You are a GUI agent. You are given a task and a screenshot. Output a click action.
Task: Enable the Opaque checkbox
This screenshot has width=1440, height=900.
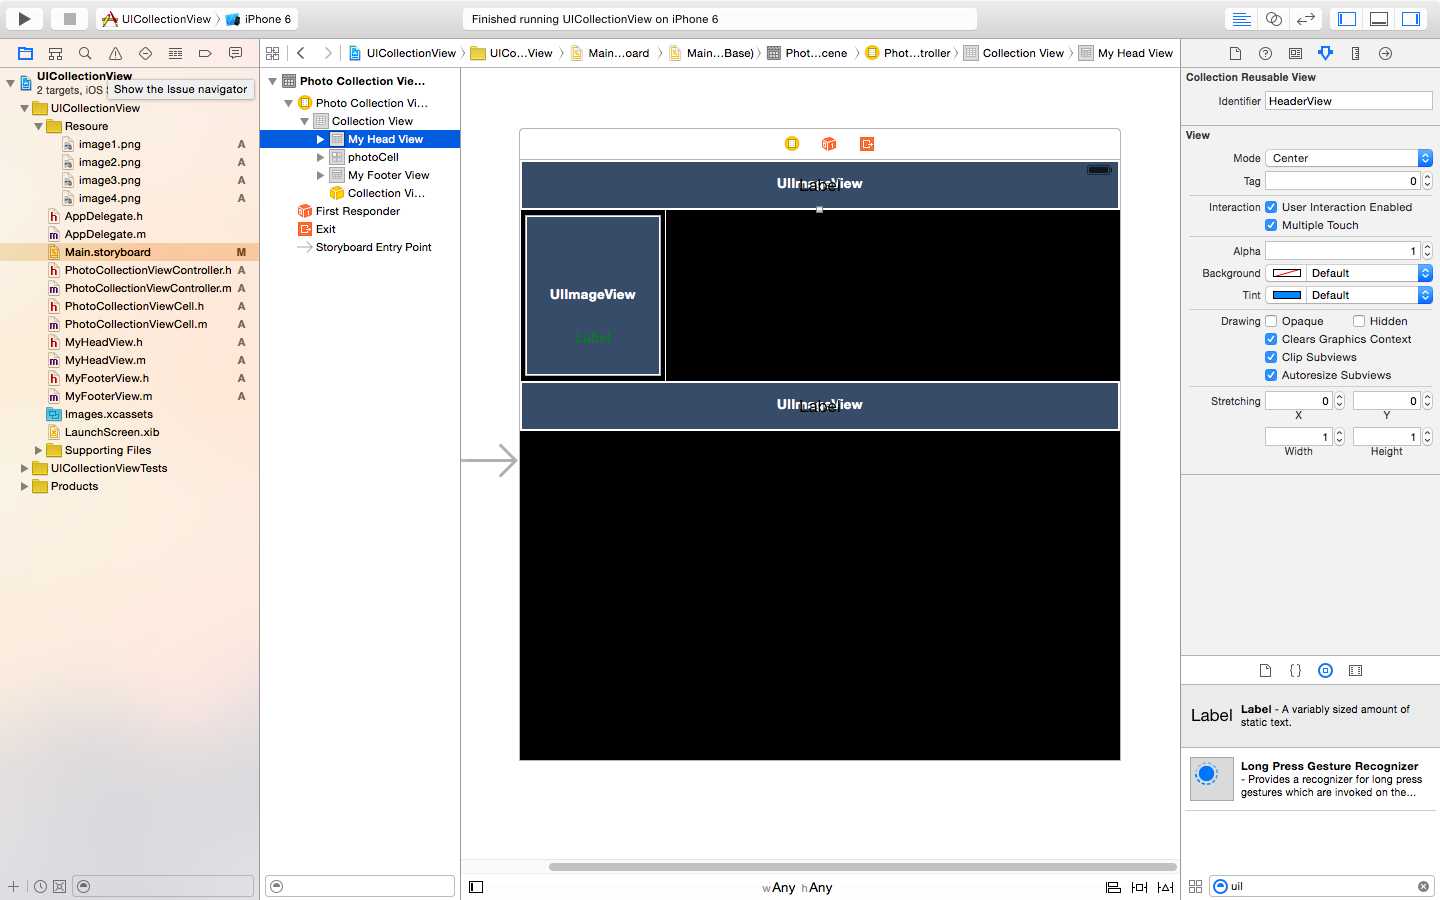(1271, 321)
